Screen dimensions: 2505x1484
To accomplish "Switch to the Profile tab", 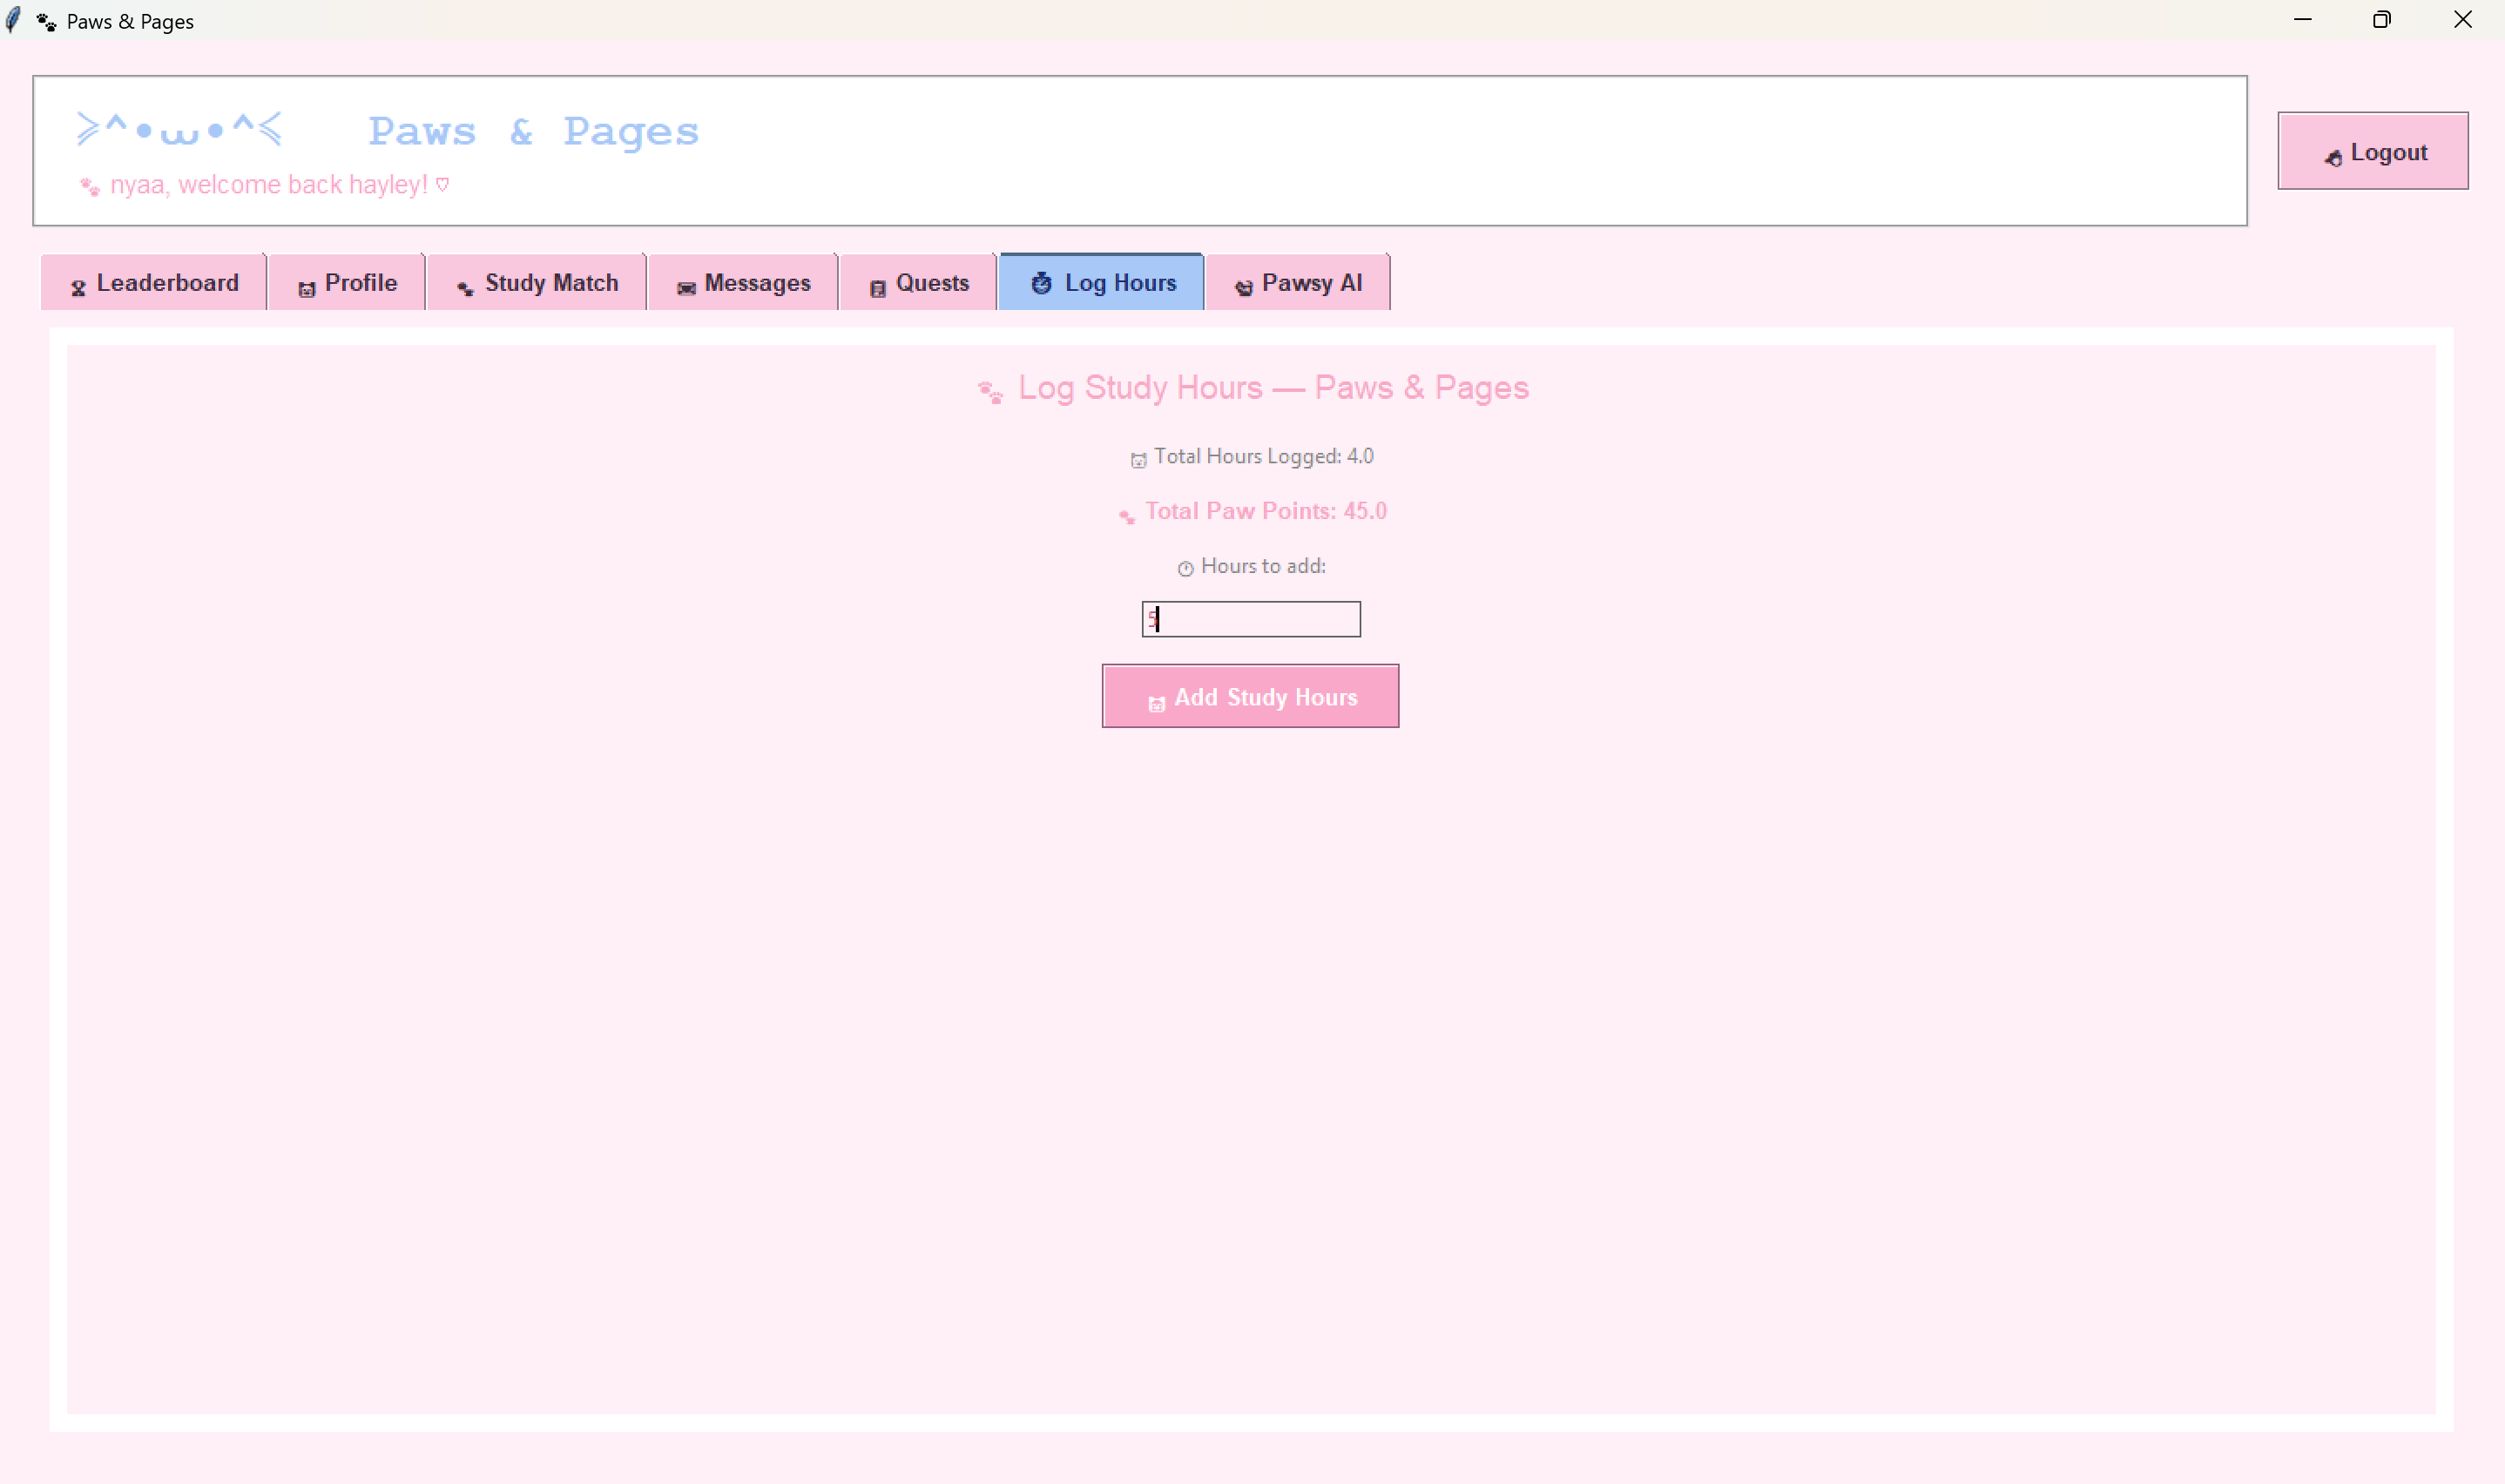I will point(347,283).
